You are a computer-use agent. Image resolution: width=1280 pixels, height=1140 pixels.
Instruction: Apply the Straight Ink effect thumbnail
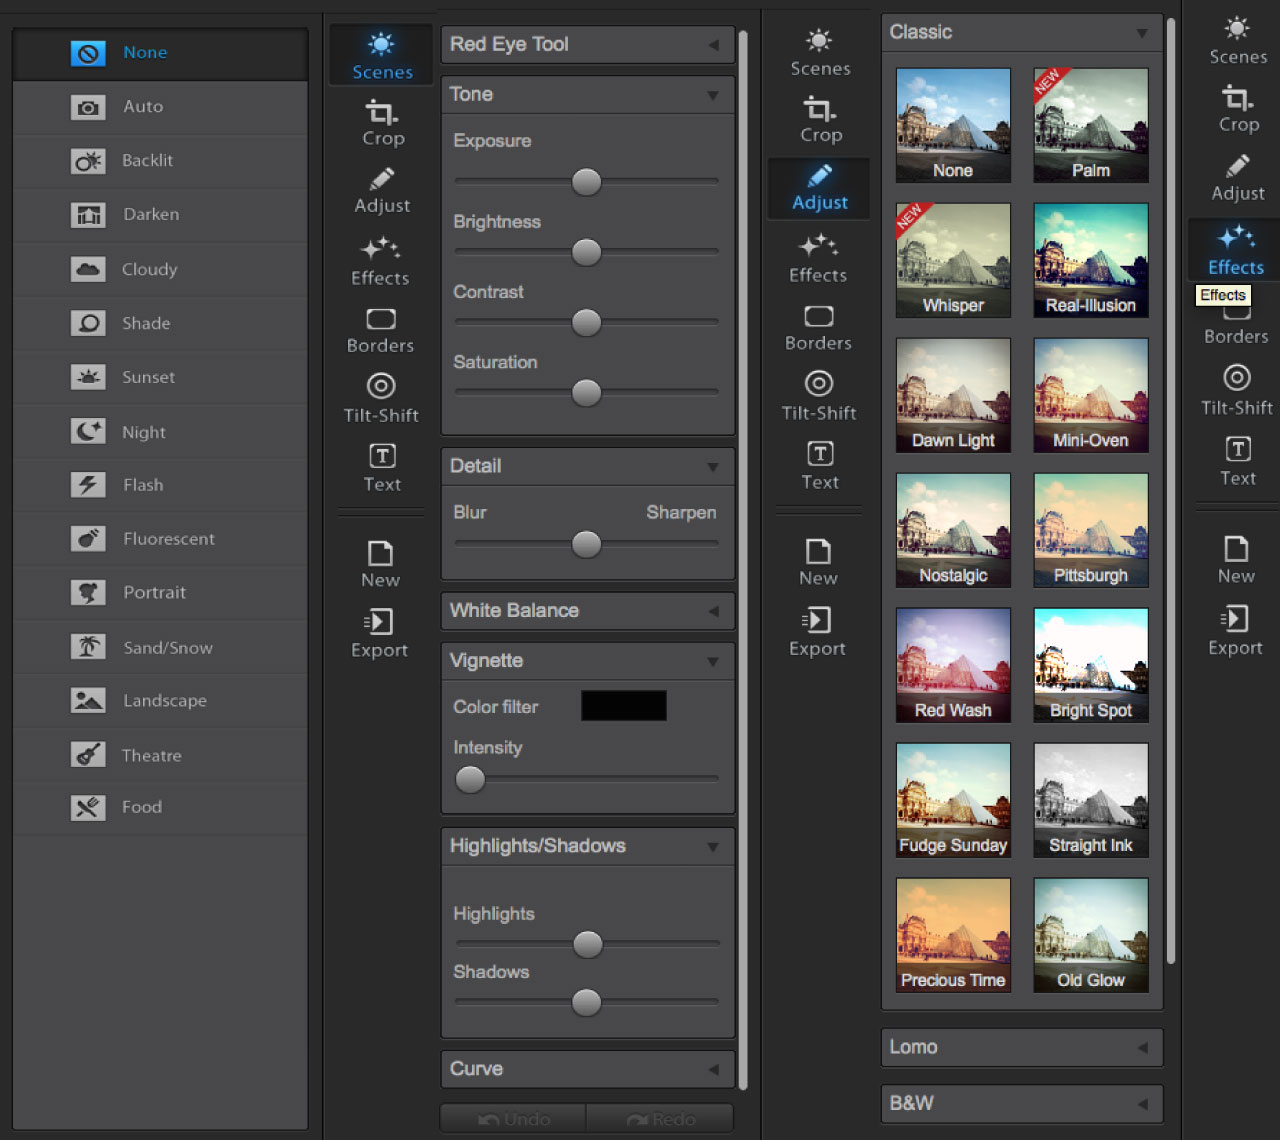tap(1090, 800)
